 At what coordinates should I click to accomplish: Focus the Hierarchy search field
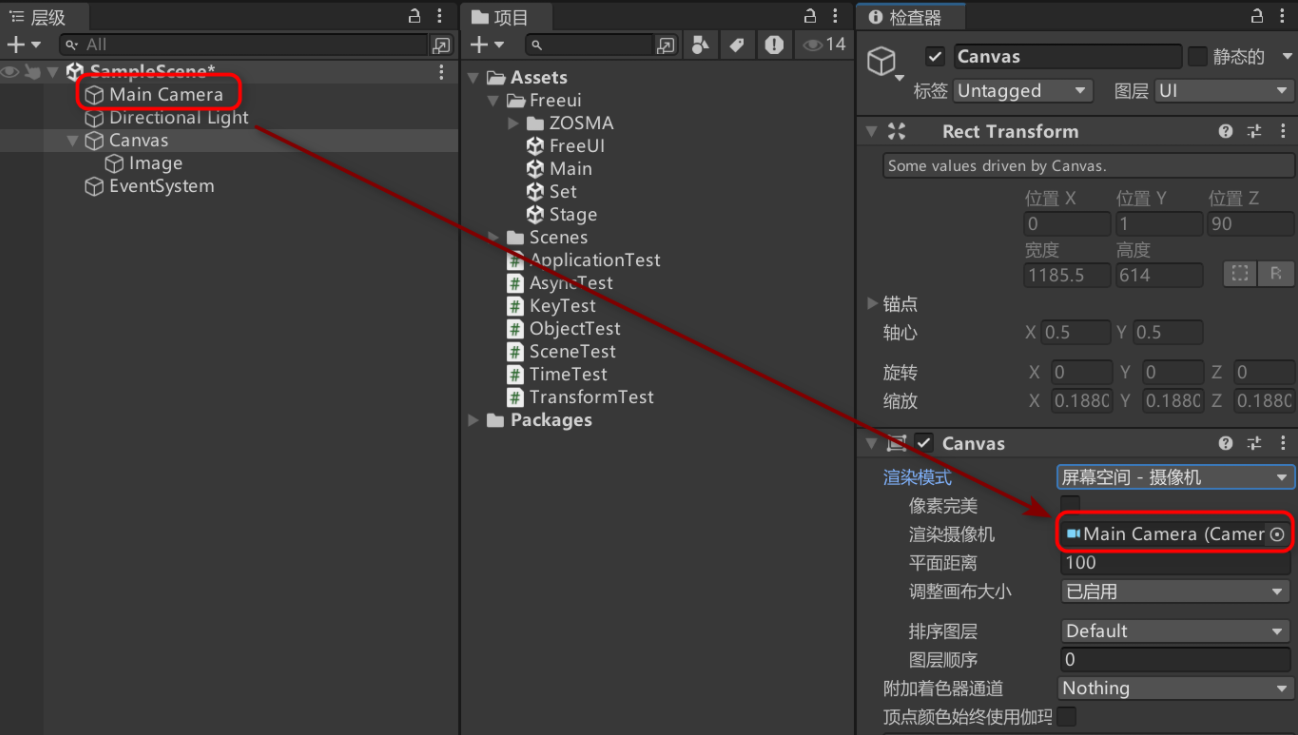(x=243, y=44)
